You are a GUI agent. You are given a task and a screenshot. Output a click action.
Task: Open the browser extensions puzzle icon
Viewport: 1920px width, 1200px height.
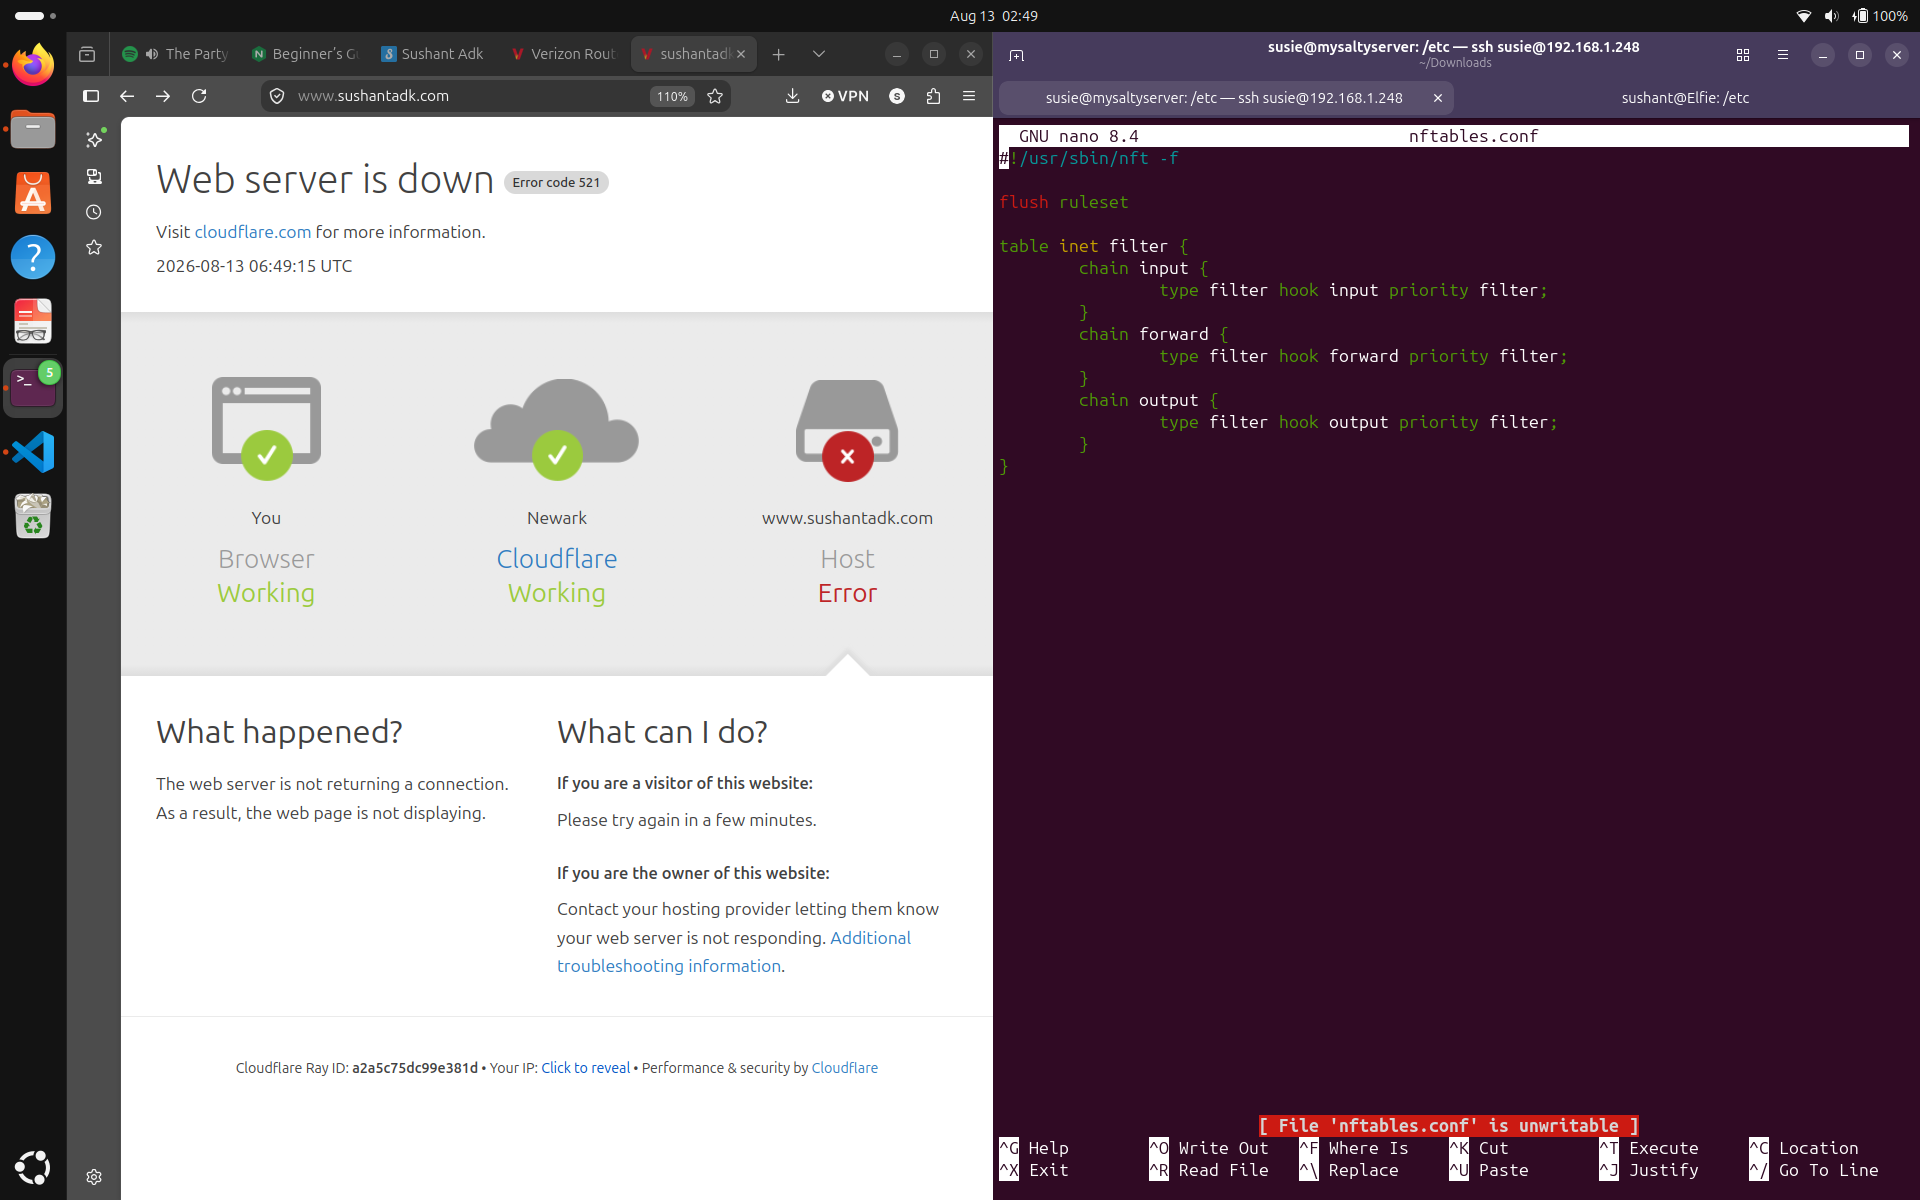[x=933, y=96]
